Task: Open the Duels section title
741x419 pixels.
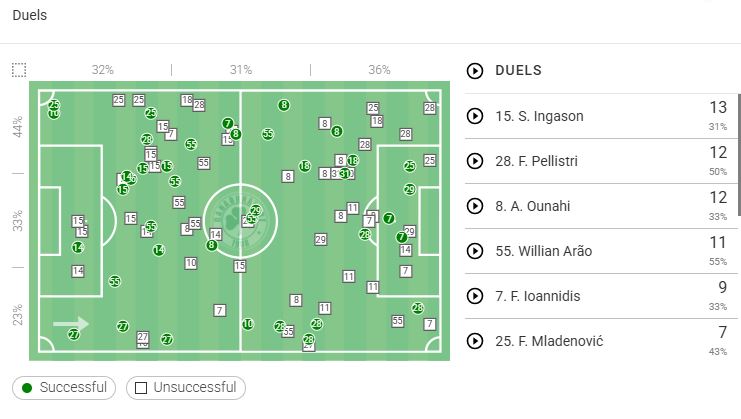Action: (28, 16)
